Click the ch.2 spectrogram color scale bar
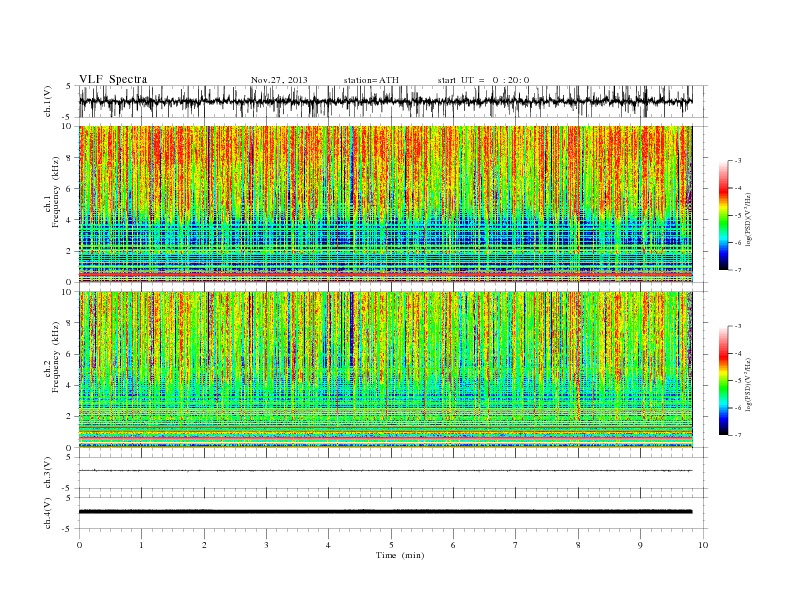Viewport: 792px width, 612px height. coord(723,381)
